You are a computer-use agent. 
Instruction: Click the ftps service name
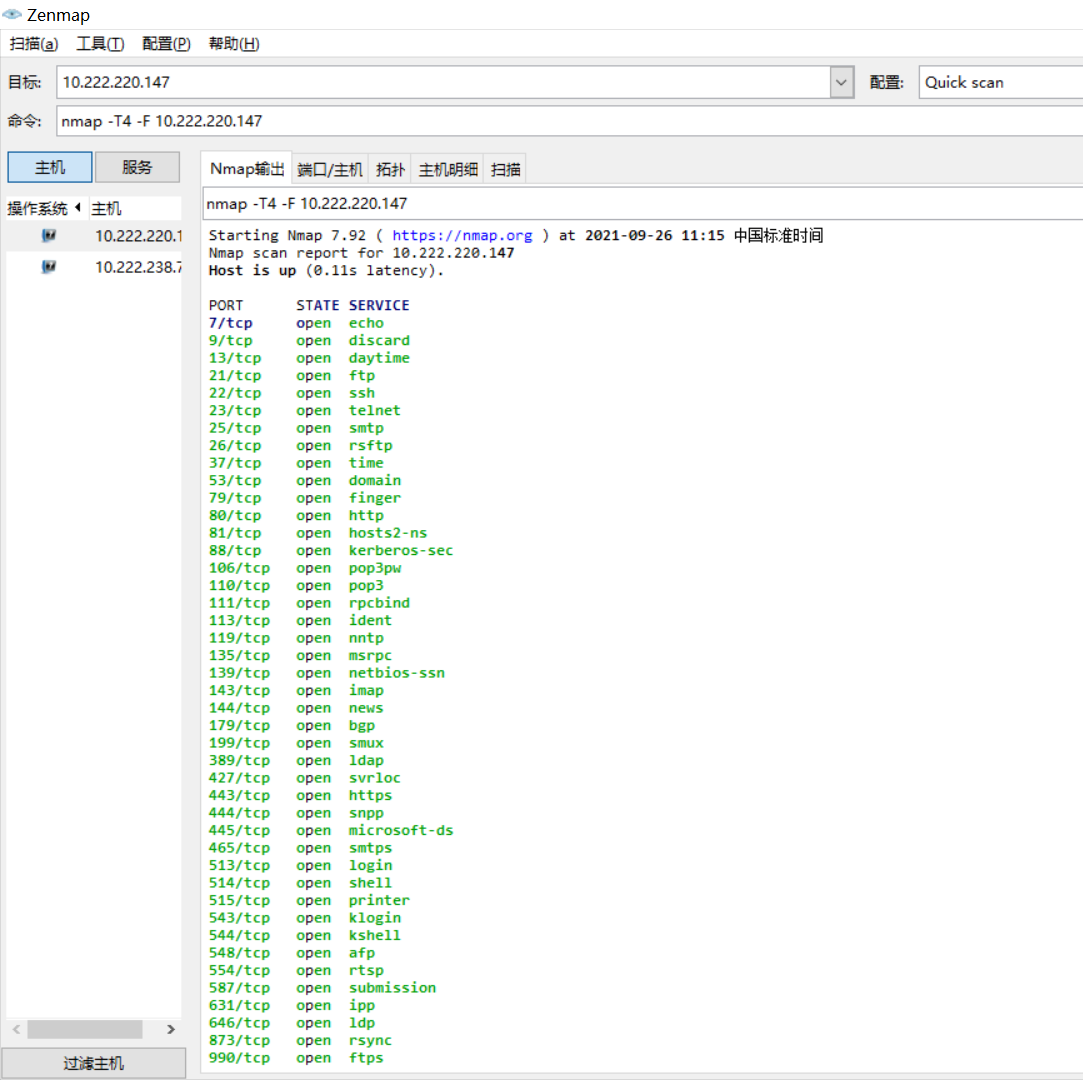point(365,1057)
